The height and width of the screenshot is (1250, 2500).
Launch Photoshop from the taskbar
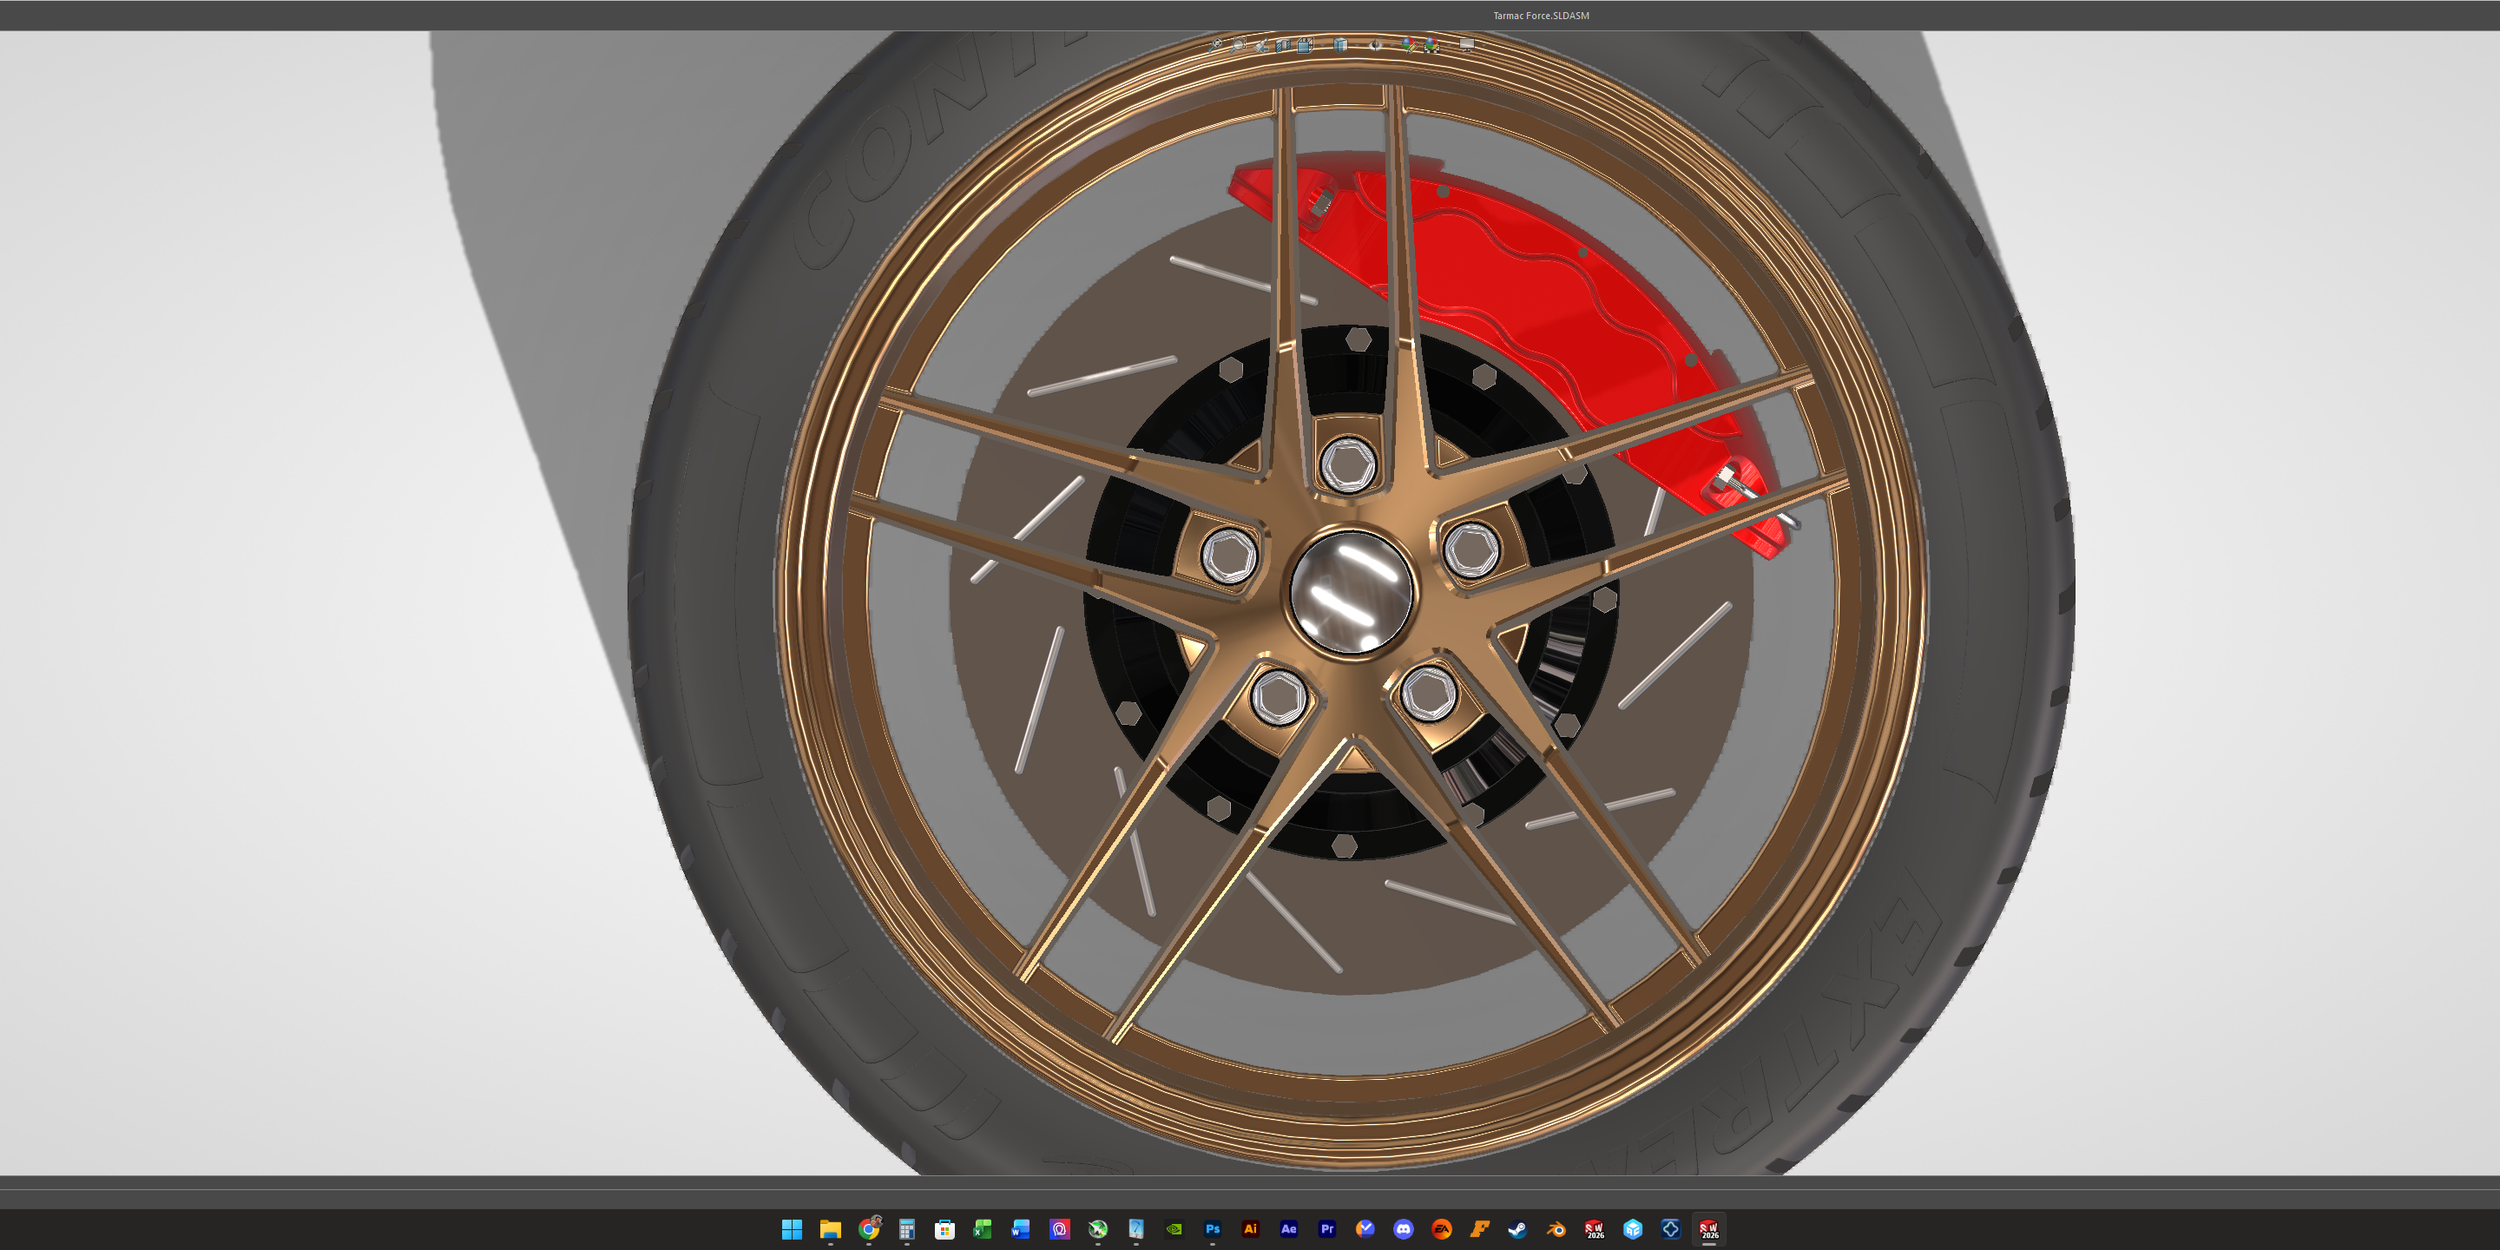pyautogui.click(x=1212, y=1229)
